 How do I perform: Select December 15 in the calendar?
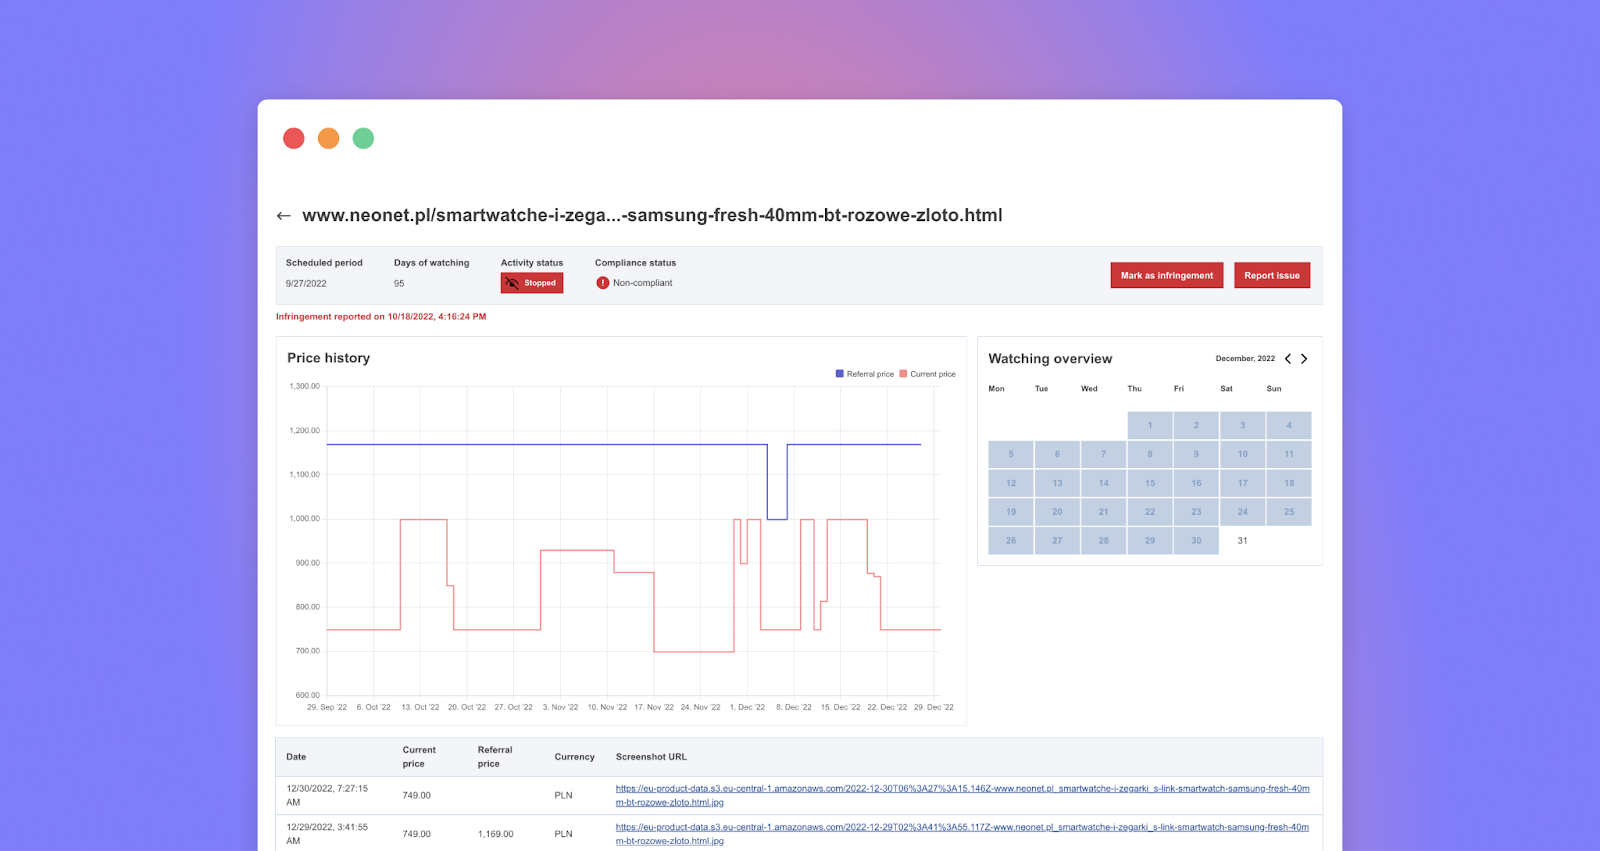point(1150,483)
